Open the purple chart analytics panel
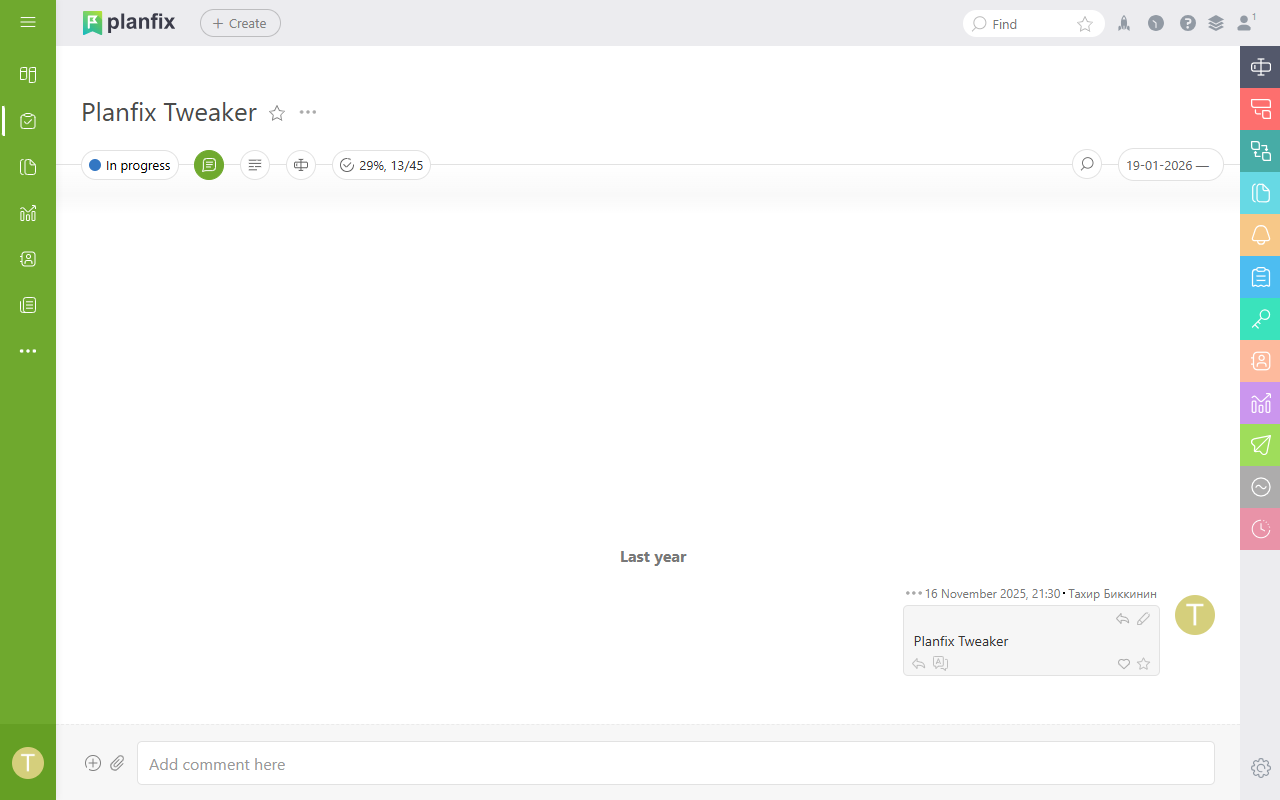The width and height of the screenshot is (1280, 800). (x=1260, y=403)
